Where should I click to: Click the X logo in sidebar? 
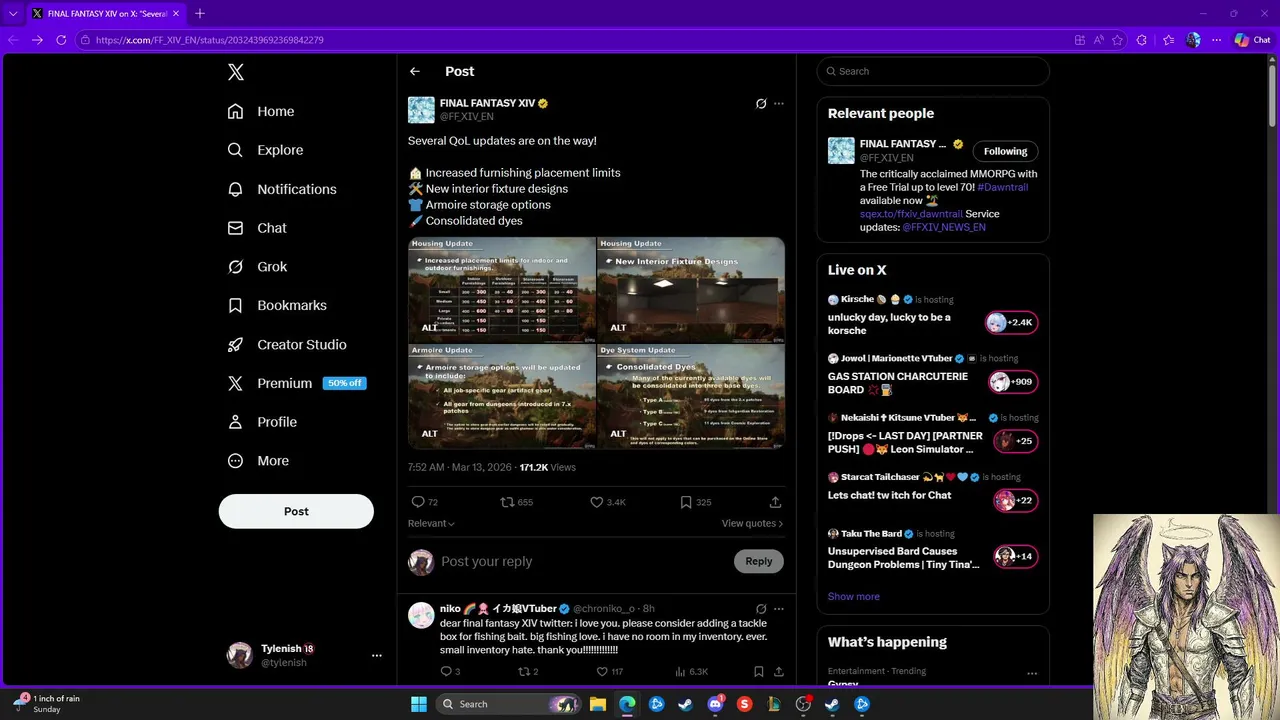point(236,72)
